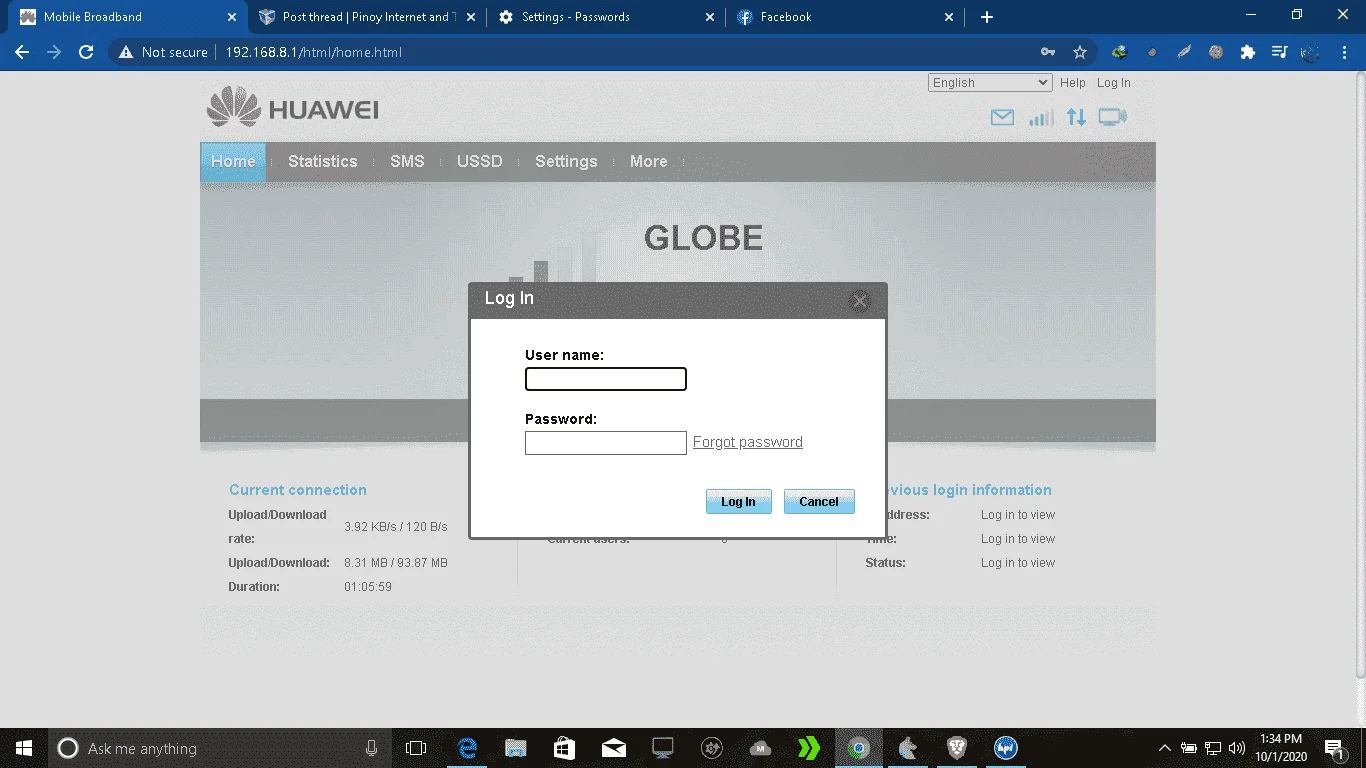Open the Help link at top
The width and height of the screenshot is (1366, 768).
tap(1073, 83)
